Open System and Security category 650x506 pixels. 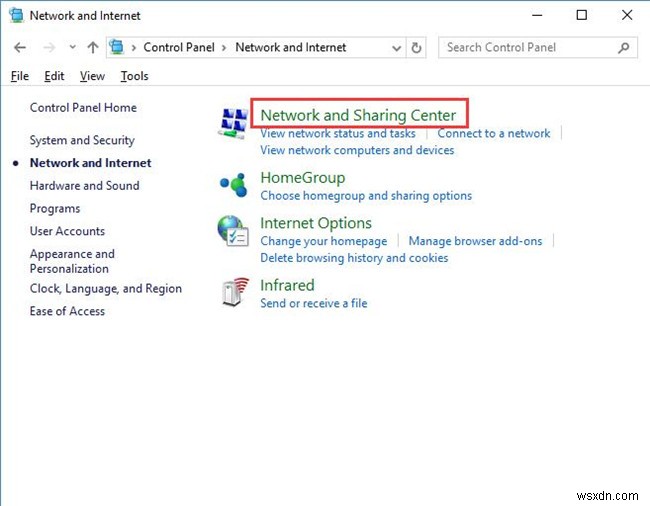coord(82,140)
